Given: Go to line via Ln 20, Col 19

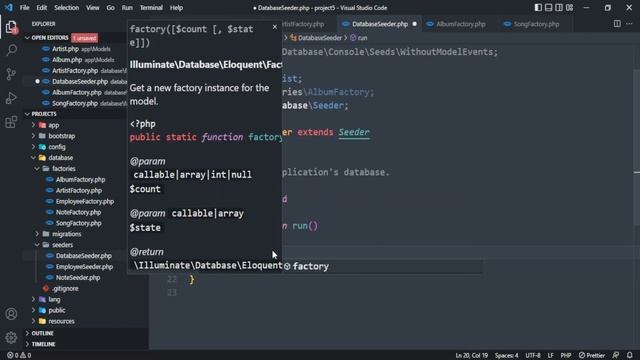Looking at the screenshot, I should pyautogui.click(x=471, y=356).
